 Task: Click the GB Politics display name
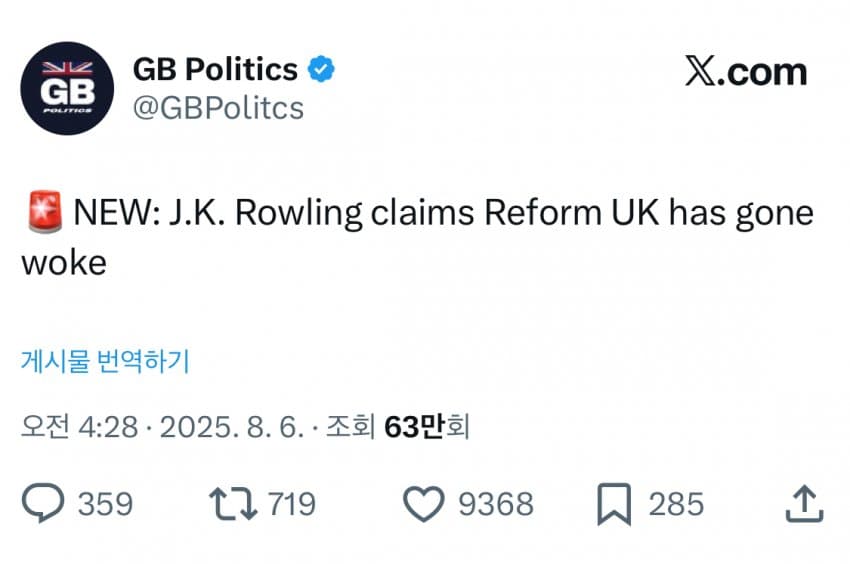pos(215,69)
